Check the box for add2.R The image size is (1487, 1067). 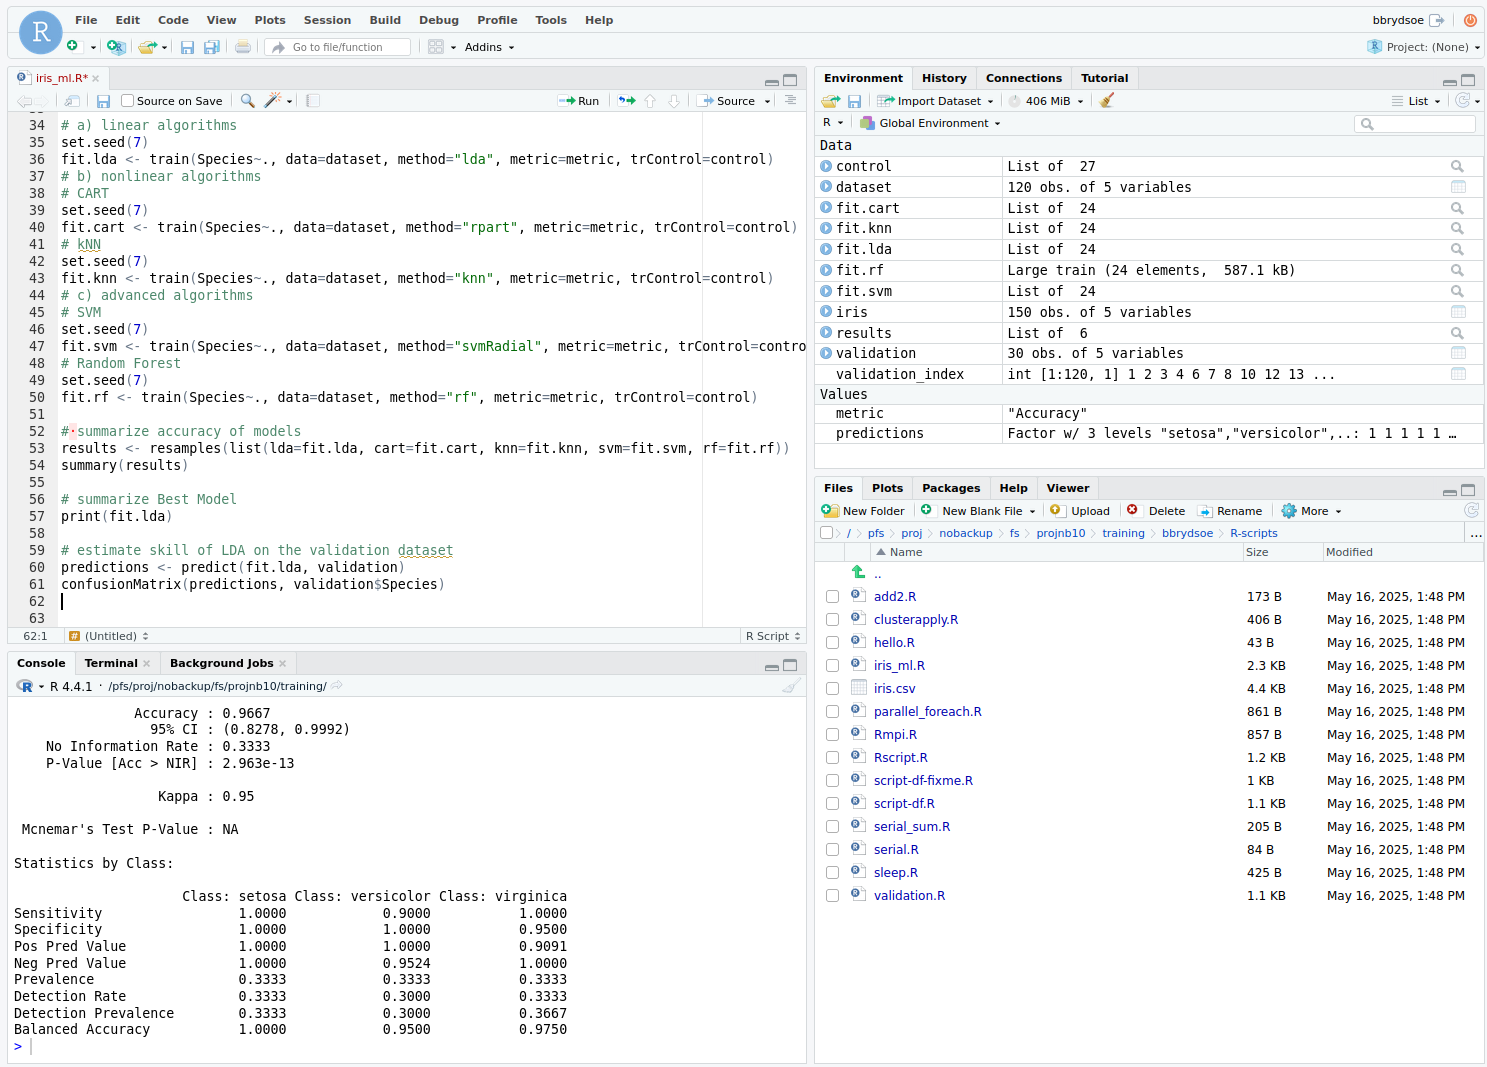[x=832, y=597]
